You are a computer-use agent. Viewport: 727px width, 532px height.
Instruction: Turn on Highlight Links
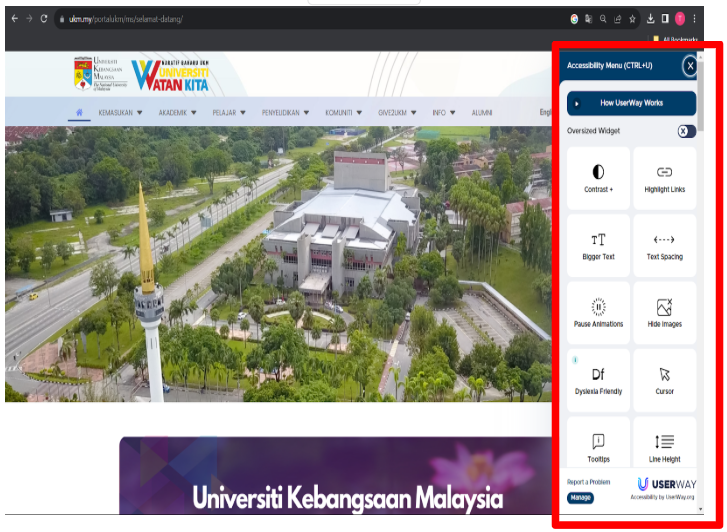pyautogui.click(x=664, y=178)
